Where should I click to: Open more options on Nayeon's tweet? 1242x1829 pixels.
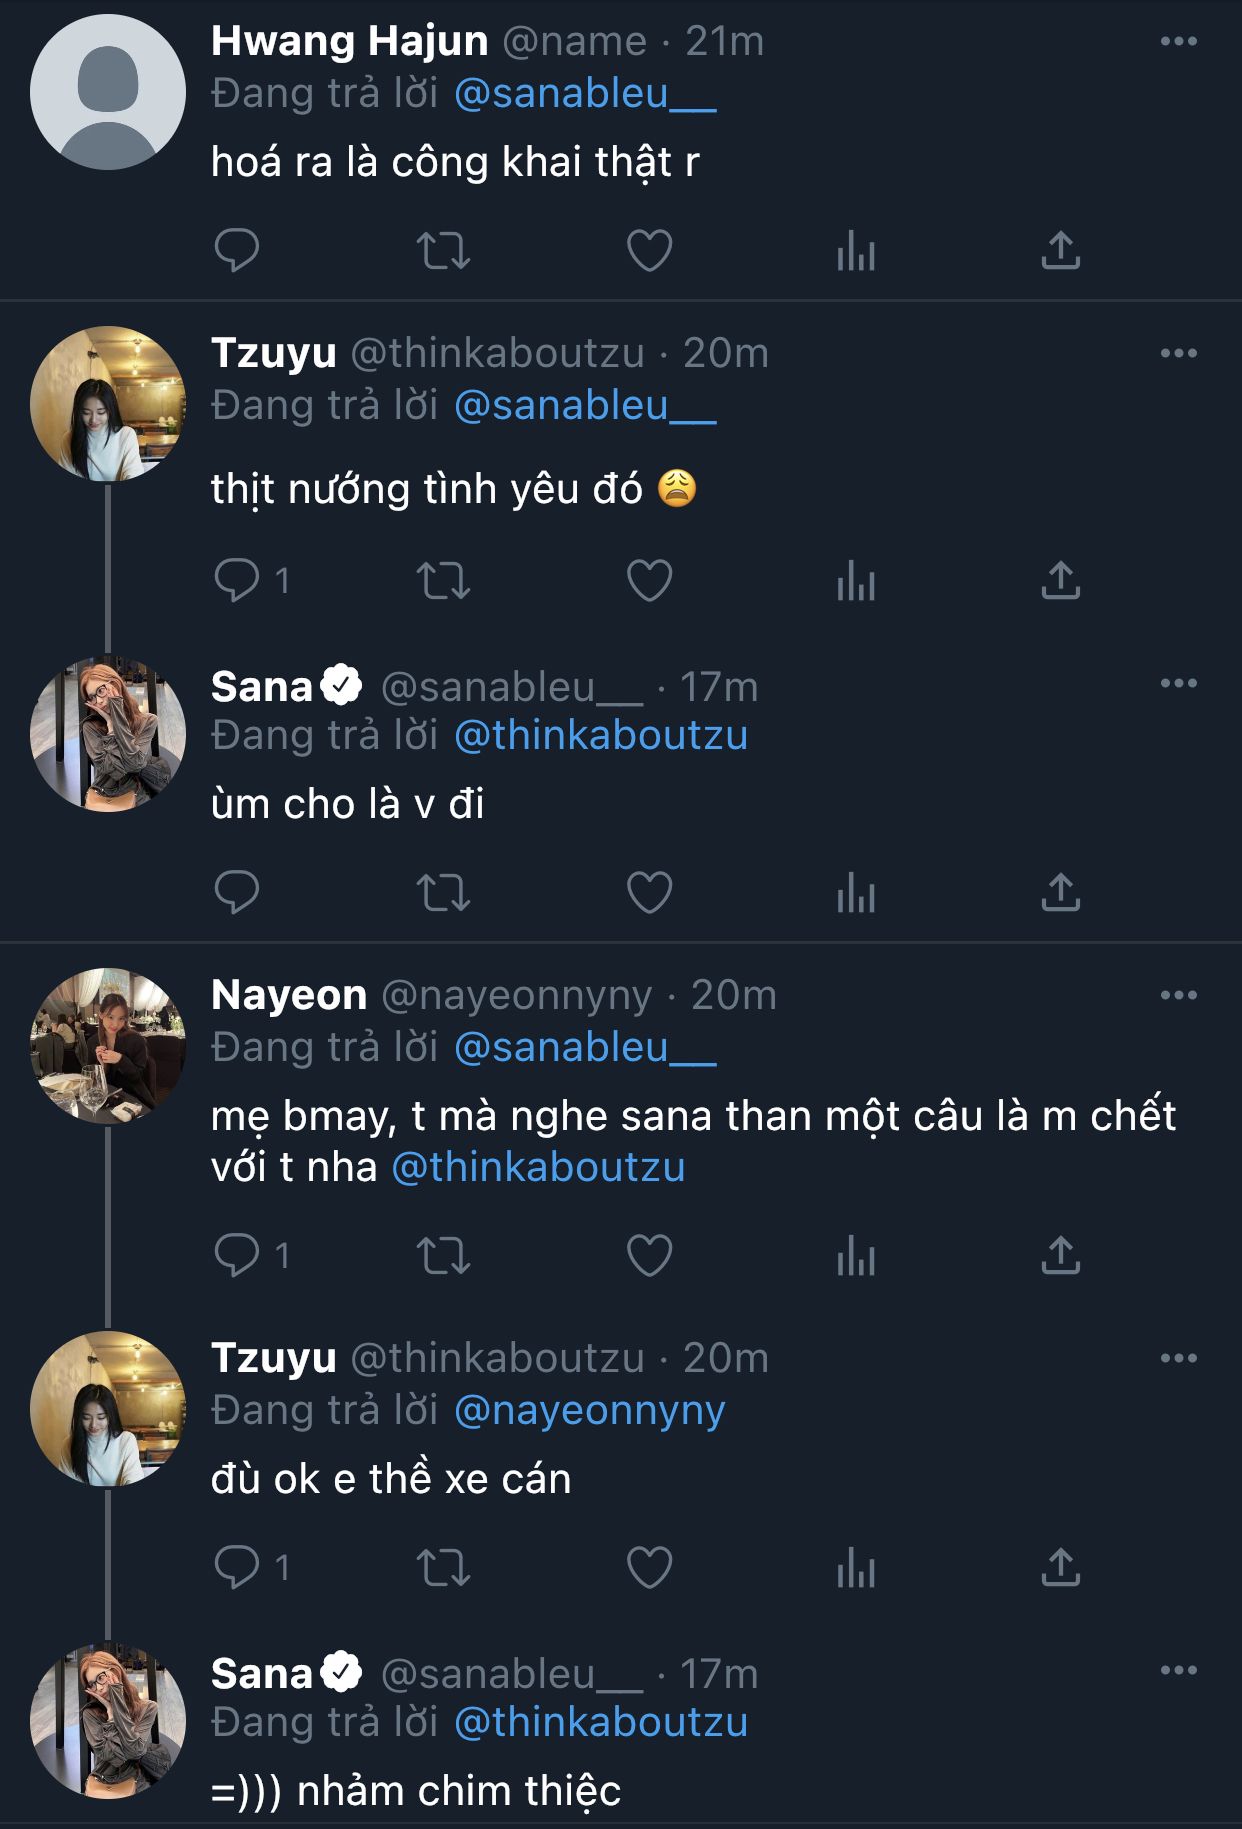click(x=1178, y=995)
